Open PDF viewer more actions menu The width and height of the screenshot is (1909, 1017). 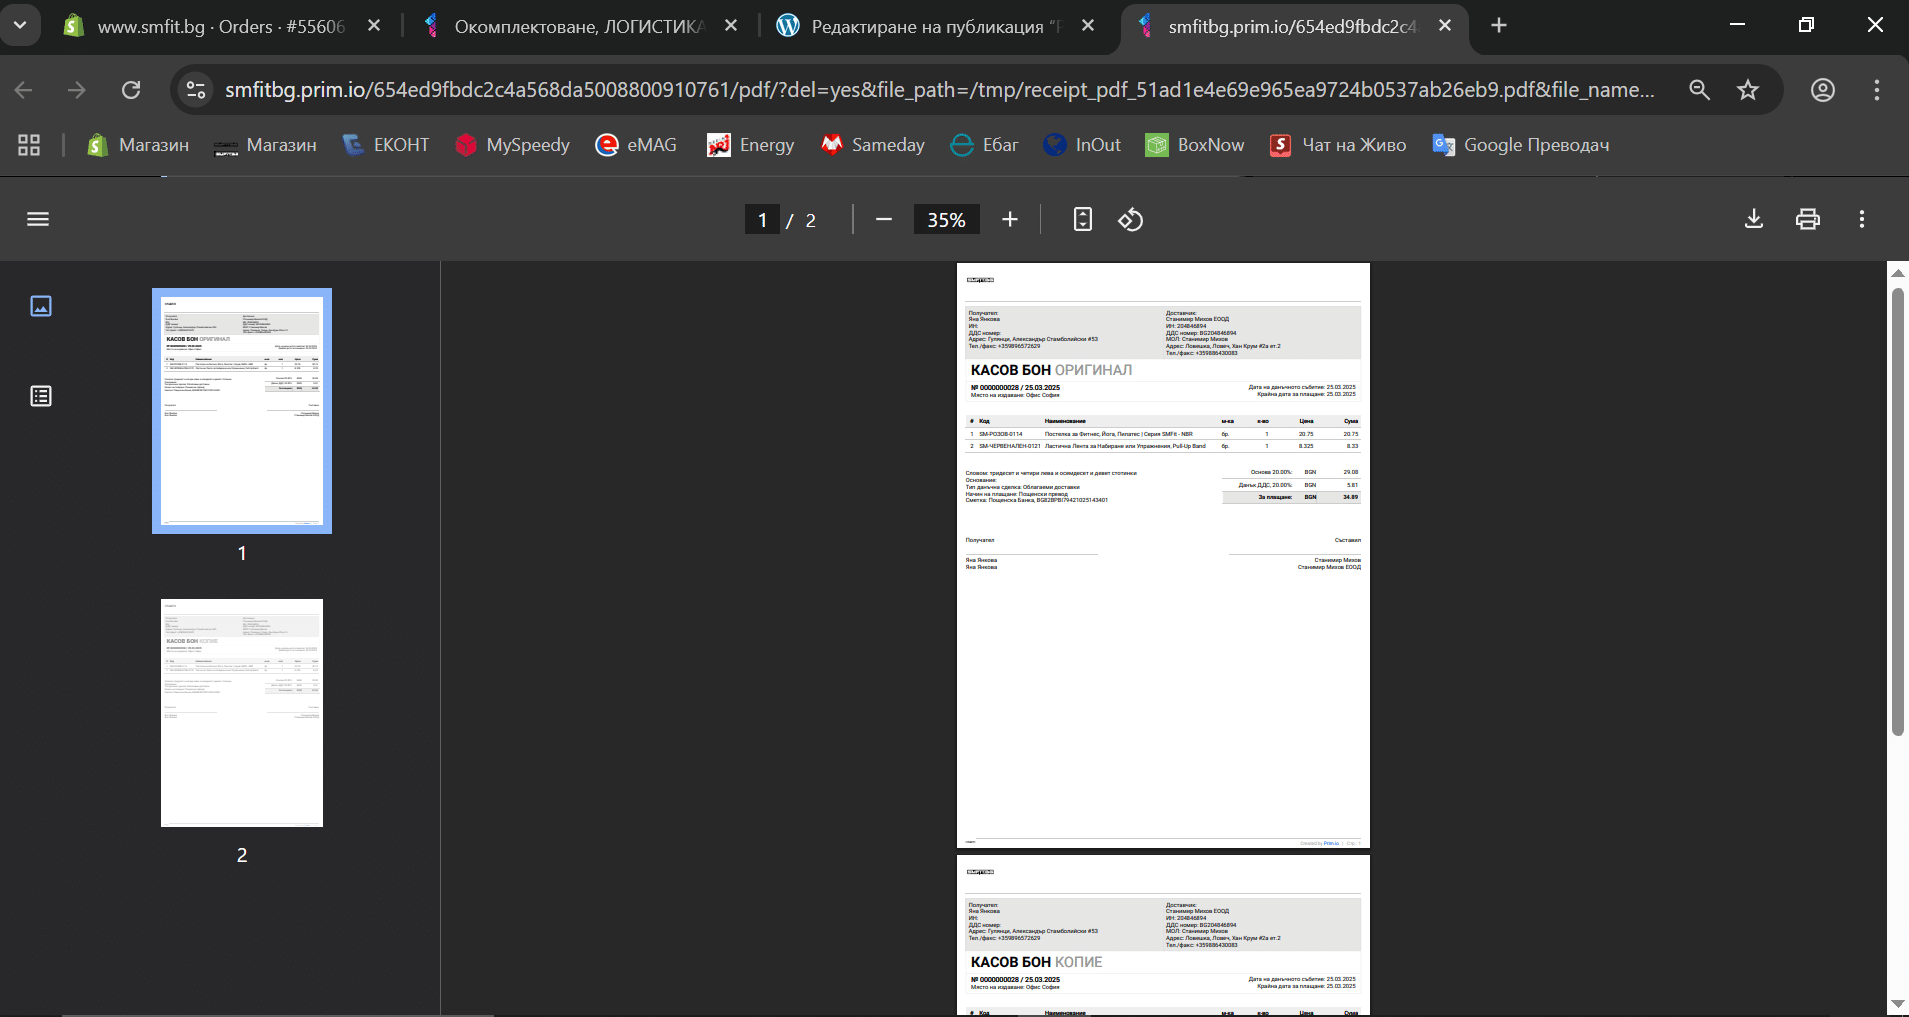coord(1861,219)
